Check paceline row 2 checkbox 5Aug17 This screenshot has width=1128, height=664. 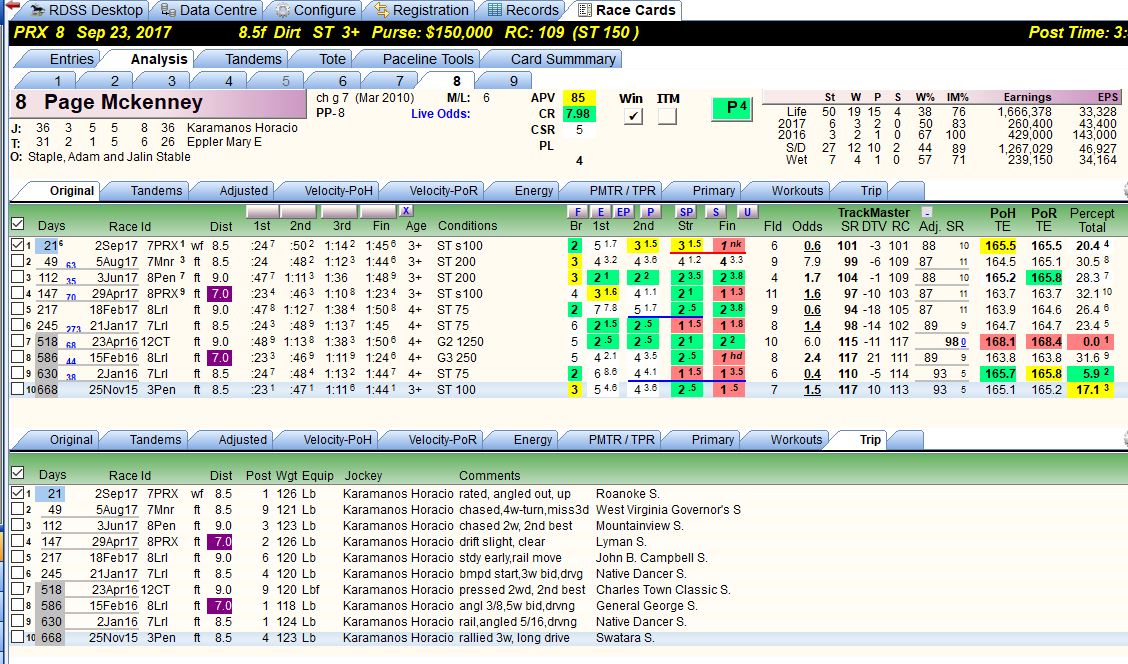point(18,260)
